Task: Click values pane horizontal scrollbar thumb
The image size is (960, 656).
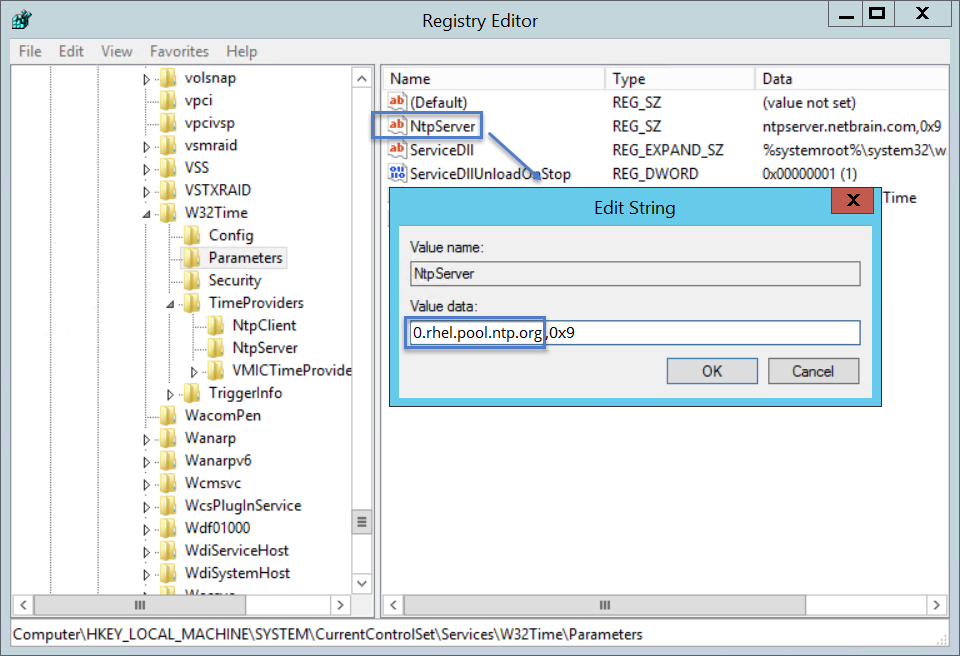Action: click(605, 605)
